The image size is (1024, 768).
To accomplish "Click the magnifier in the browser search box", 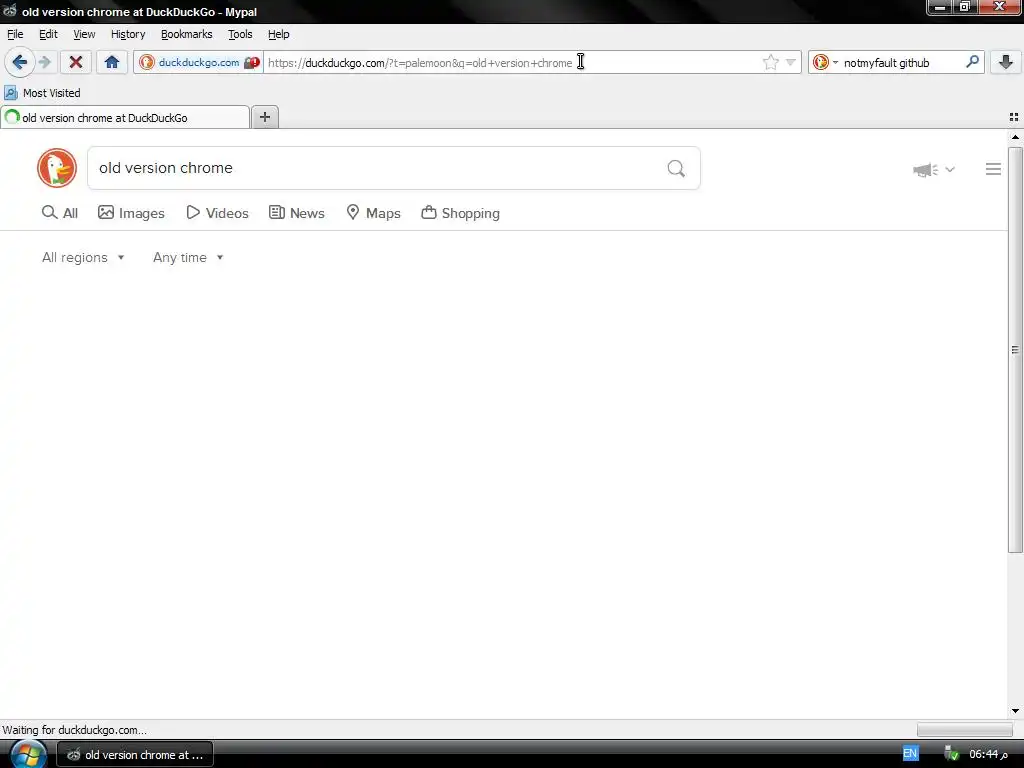I will pos(972,62).
